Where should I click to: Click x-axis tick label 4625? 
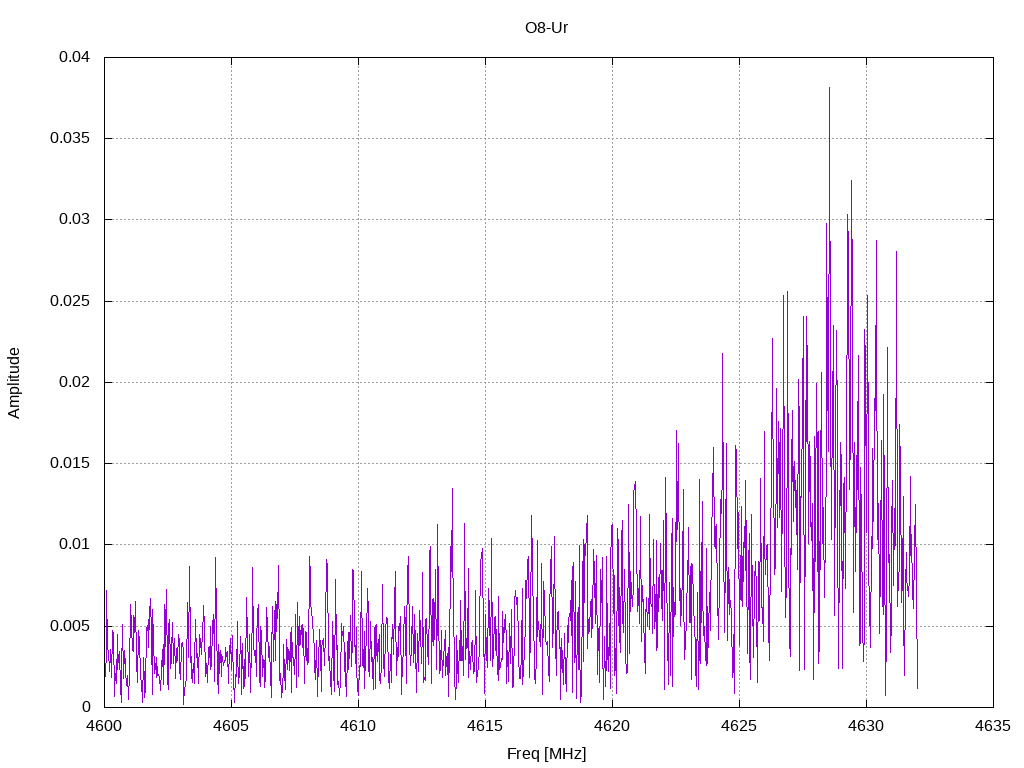point(739,726)
